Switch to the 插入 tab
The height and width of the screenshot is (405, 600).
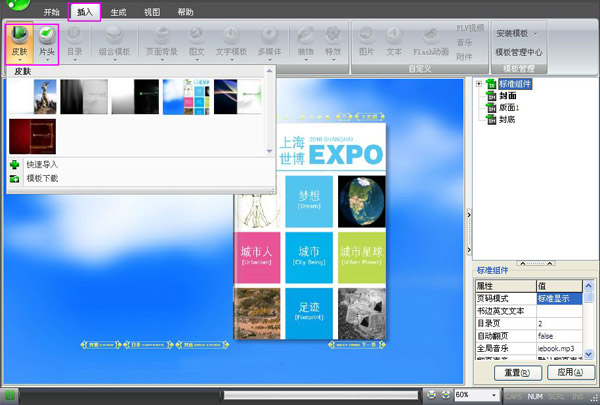coord(85,12)
